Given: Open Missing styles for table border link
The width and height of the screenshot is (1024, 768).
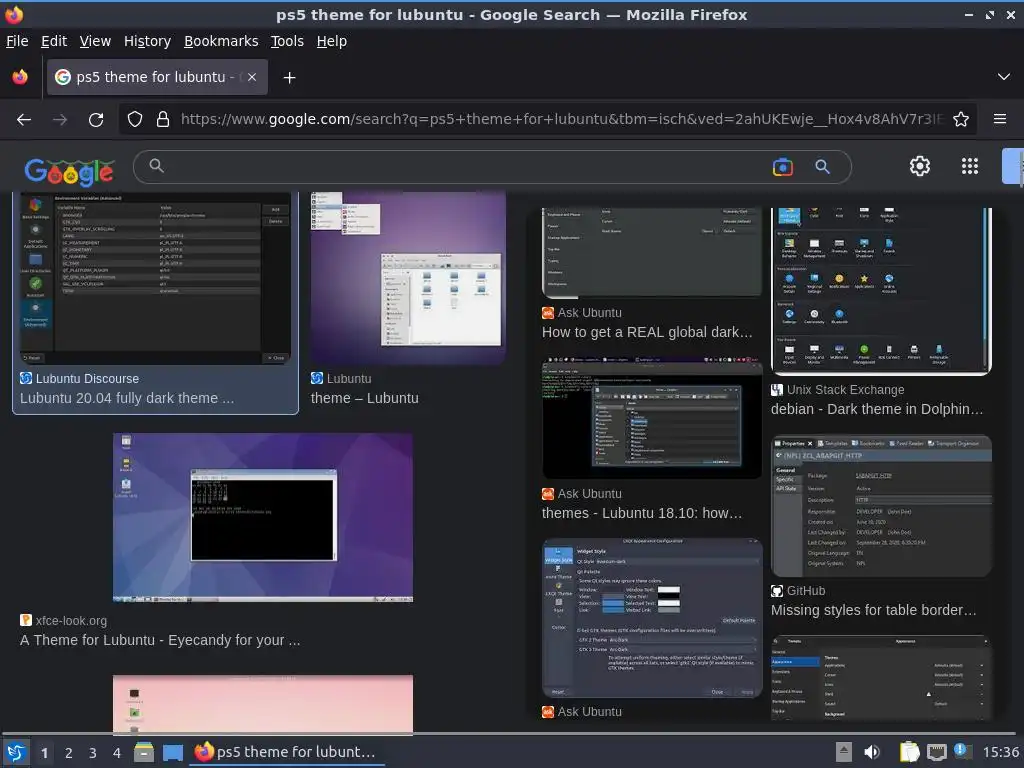Looking at the screenshot, I should tap(874, 611).
